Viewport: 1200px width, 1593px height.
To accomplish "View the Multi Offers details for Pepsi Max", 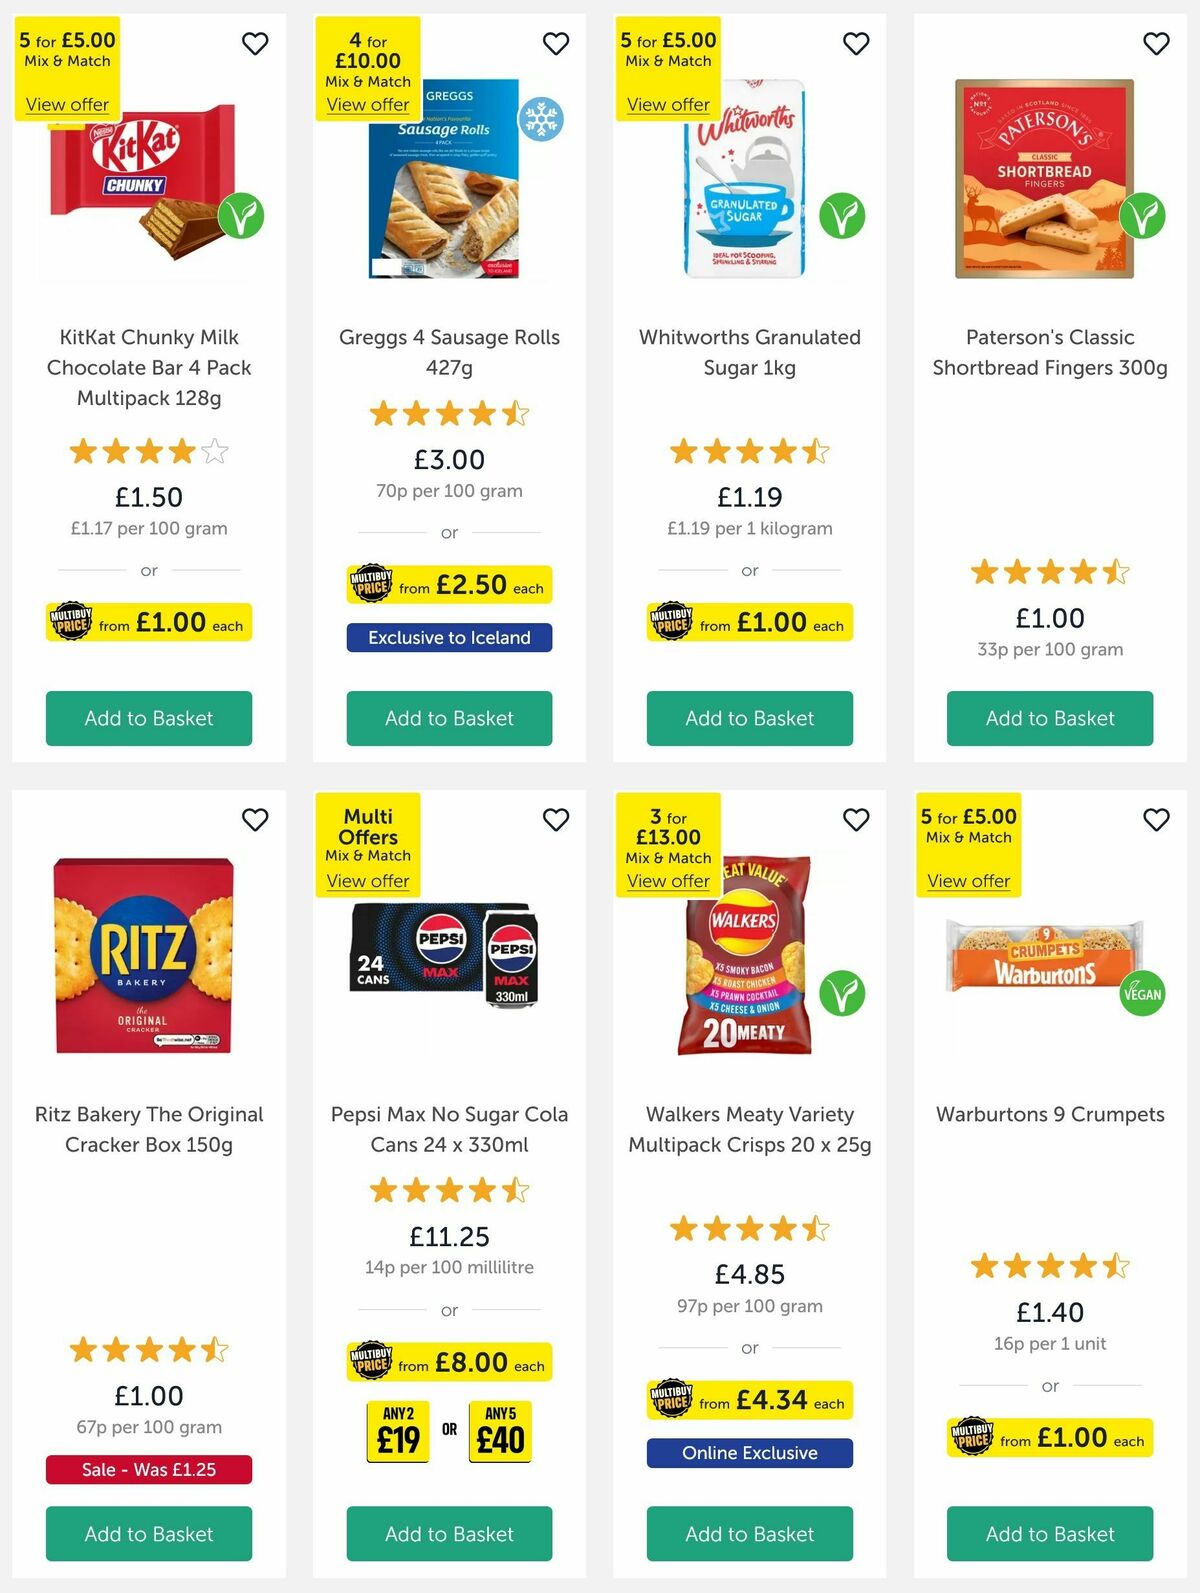I will (x=368, y=881).
